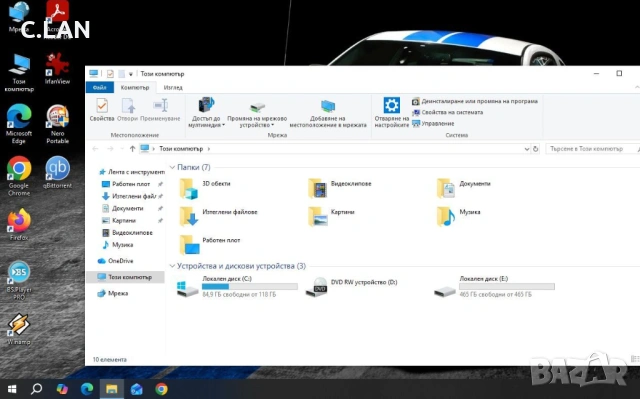Open Quick Access Toolbar customize dropdown
This screenshot has width=640, height=399.
point(131,74)
